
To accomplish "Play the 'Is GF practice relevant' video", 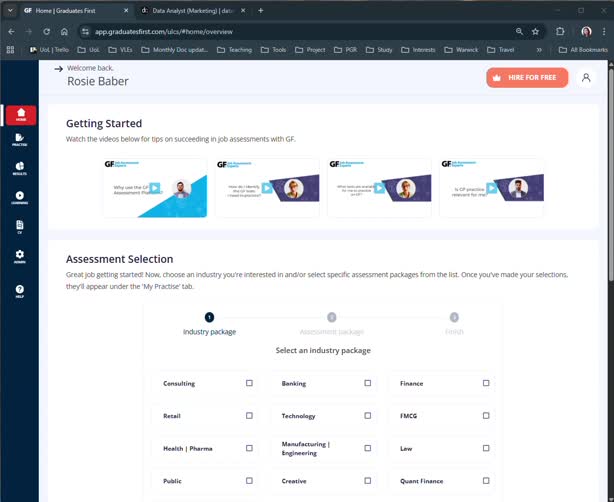I will click(491, 188).
